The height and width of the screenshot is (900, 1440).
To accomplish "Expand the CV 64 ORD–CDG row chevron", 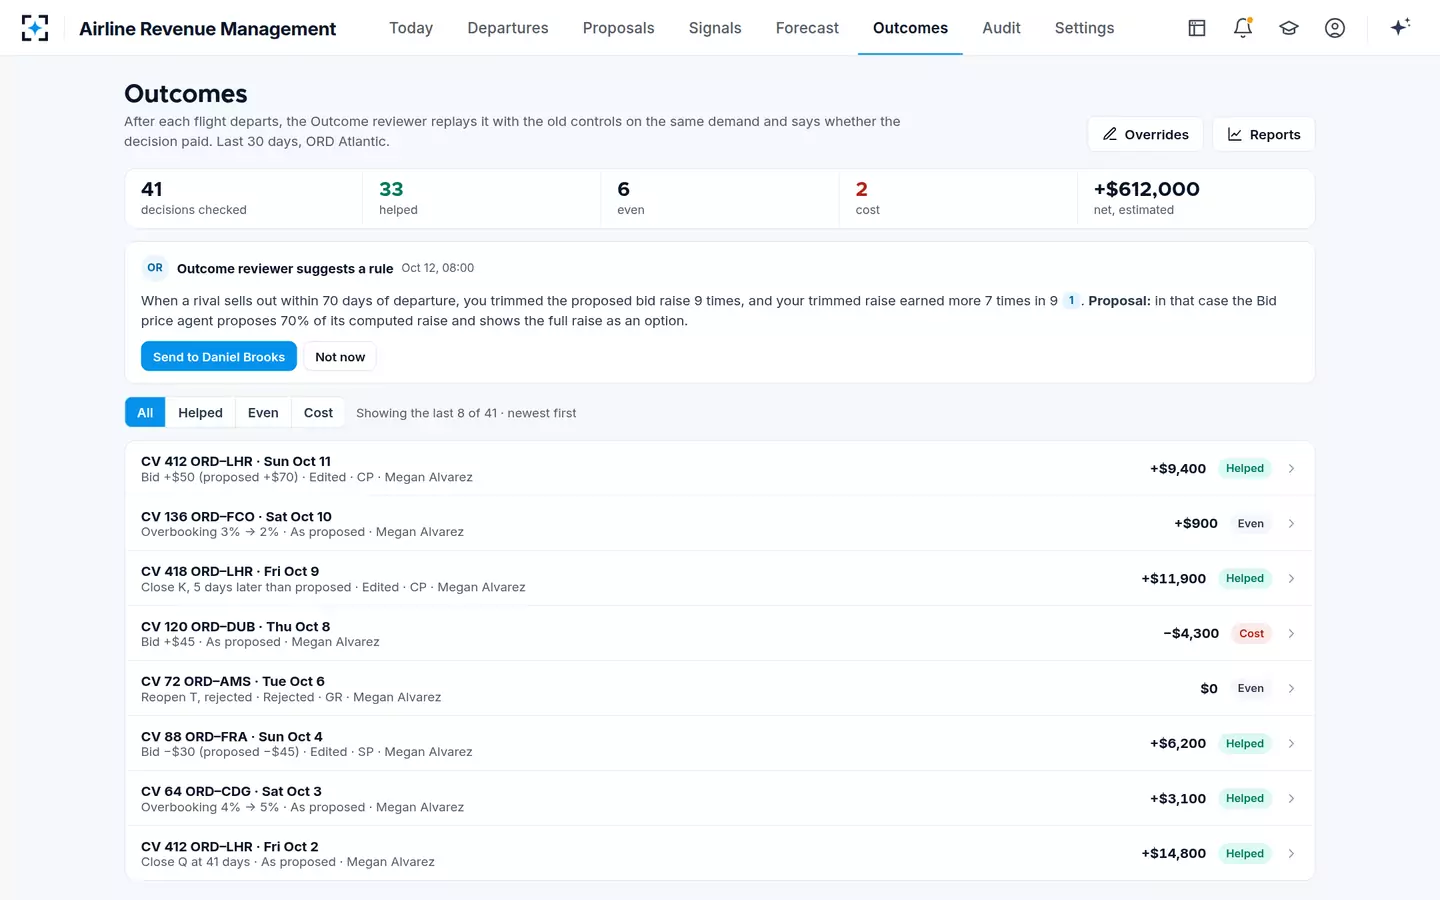I will tap(1291, 798).
